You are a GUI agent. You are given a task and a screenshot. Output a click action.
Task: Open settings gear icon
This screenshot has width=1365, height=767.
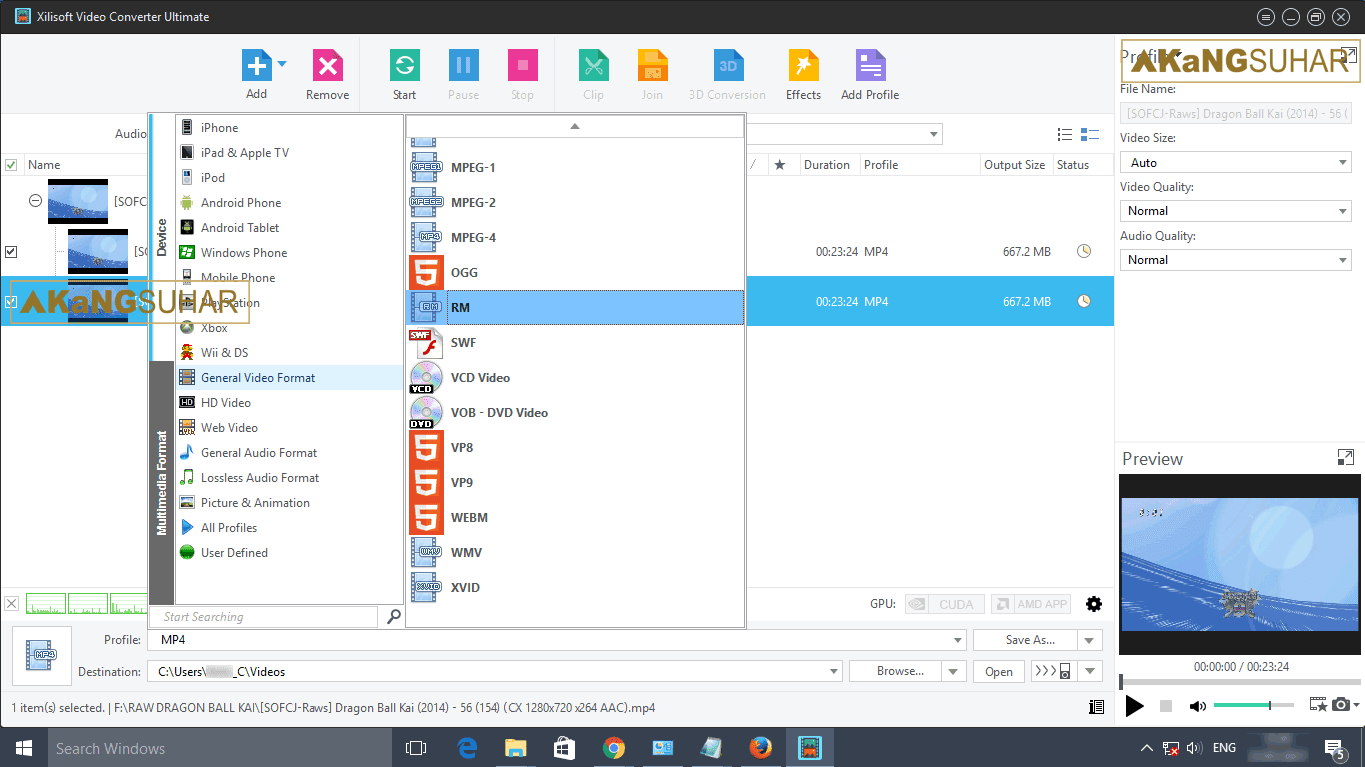(1094, 604)
